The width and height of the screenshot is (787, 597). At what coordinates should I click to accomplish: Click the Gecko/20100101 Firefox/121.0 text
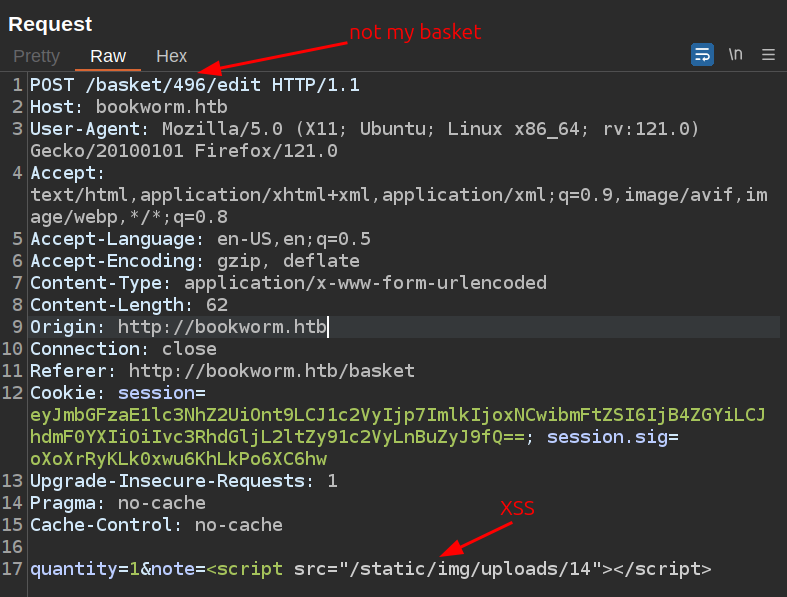click(184, 151)
